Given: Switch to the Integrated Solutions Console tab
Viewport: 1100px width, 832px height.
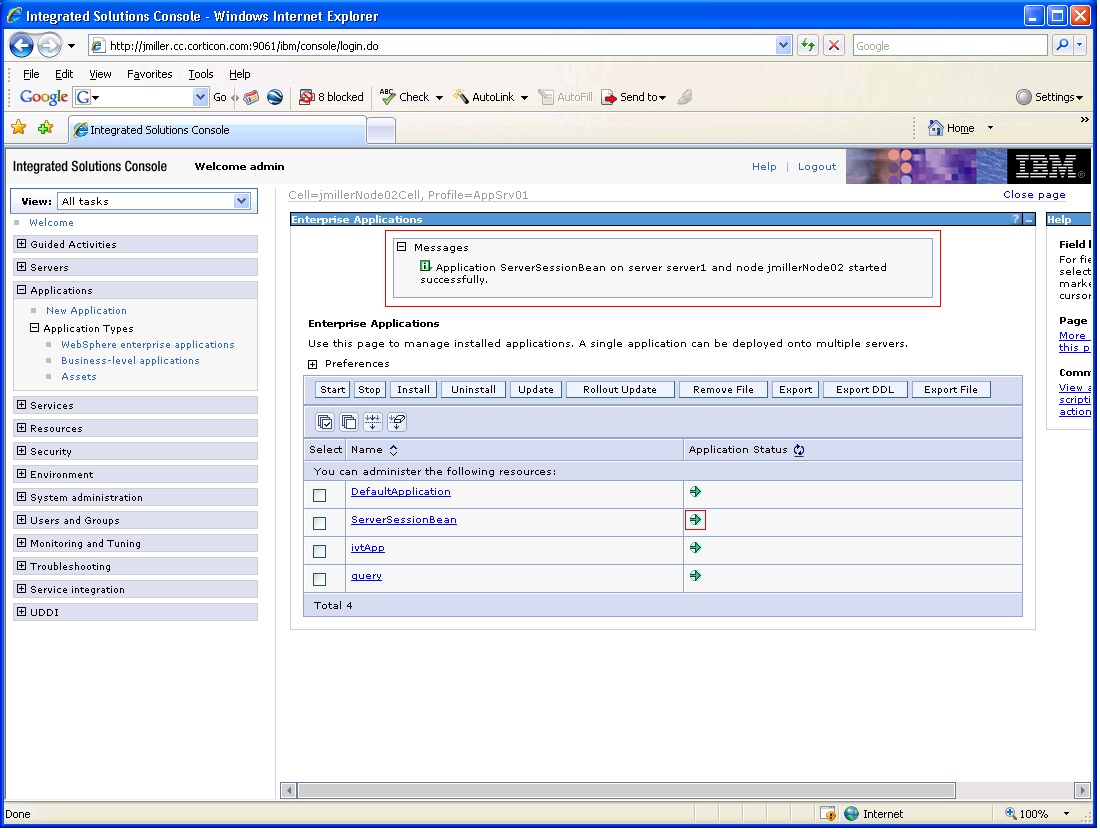Looking at the screenshot, I should (x=217, y=130).
